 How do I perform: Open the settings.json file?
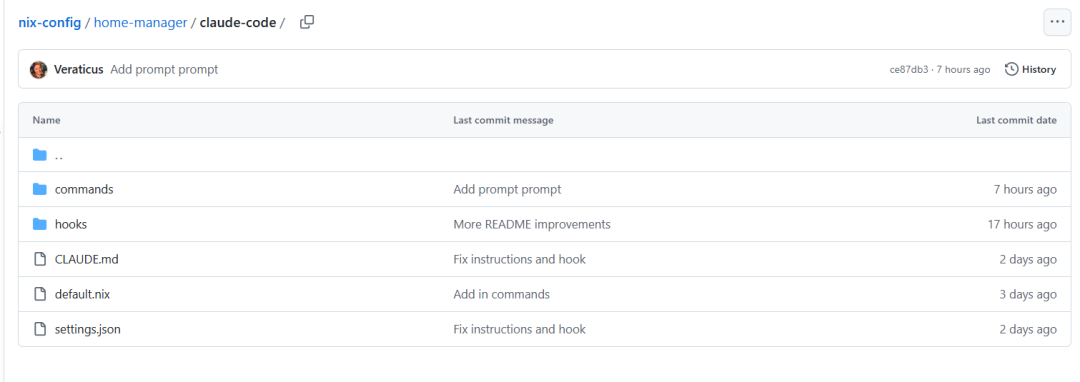point(87,330)
